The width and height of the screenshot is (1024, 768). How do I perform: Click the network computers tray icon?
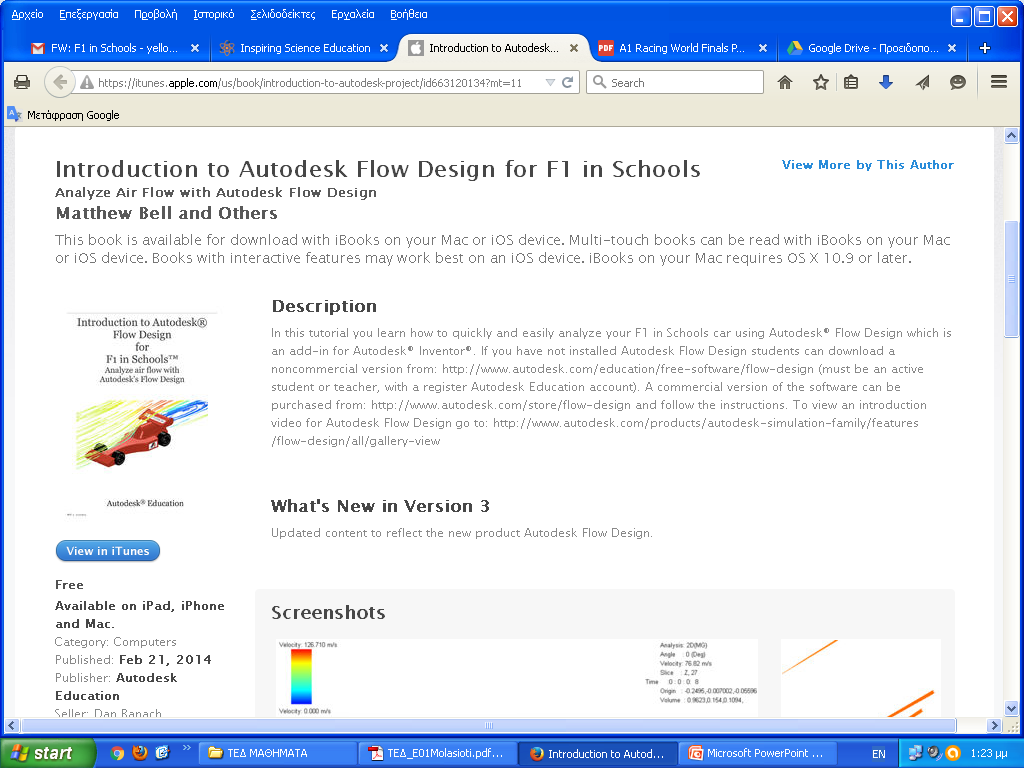tap(915, 753)
